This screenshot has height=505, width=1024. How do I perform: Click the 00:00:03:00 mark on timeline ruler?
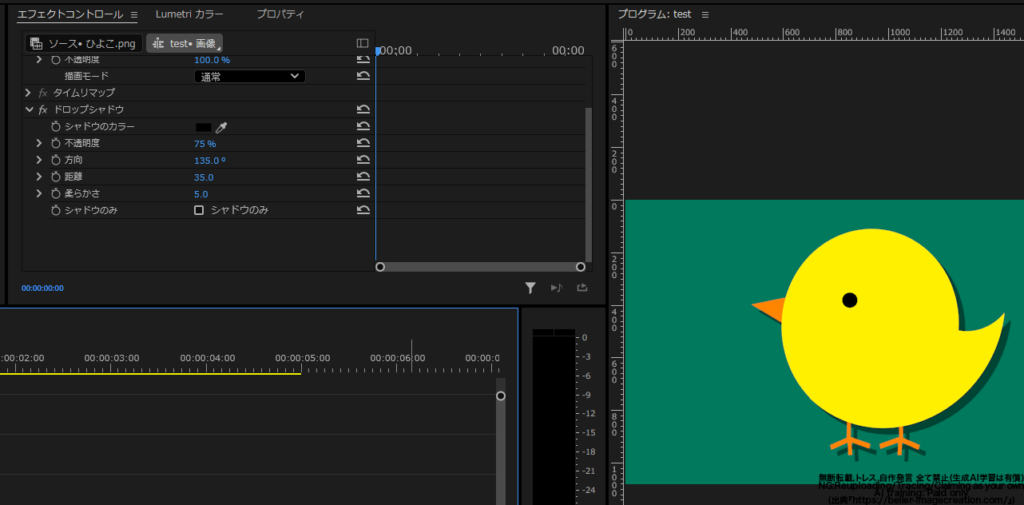(x=112, y=358)
